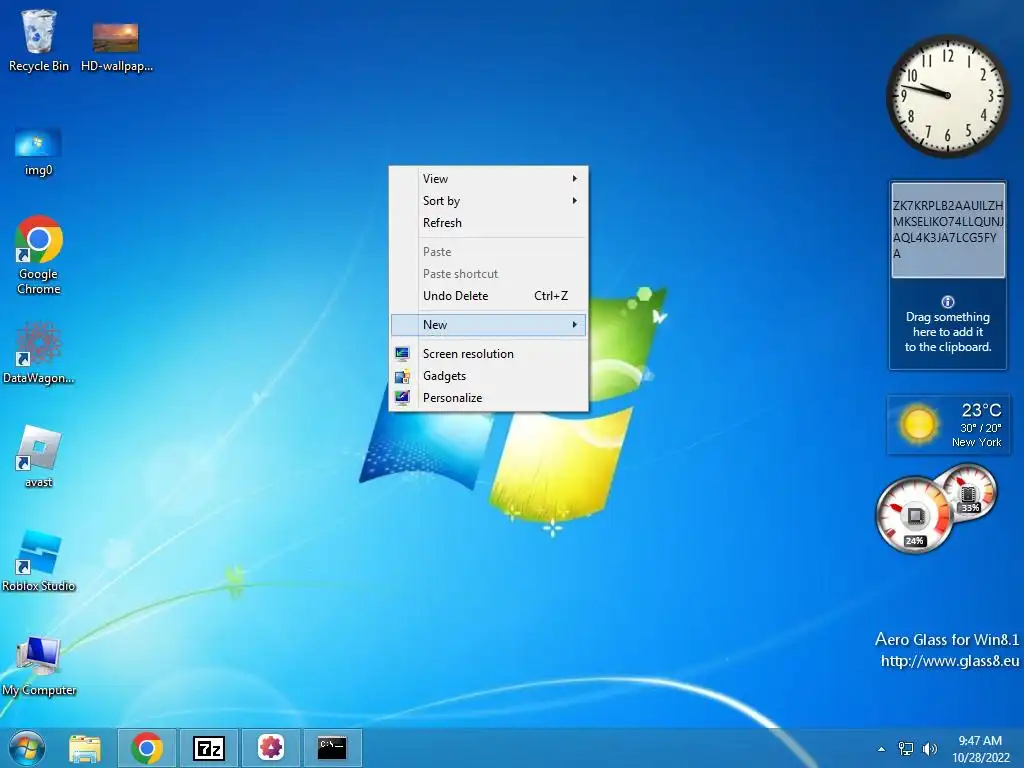Image resolution: width=1024 pixels, height=768 pixels.
Task: Click the sun icon in weather gadget
Action: (x=918, y=423)
